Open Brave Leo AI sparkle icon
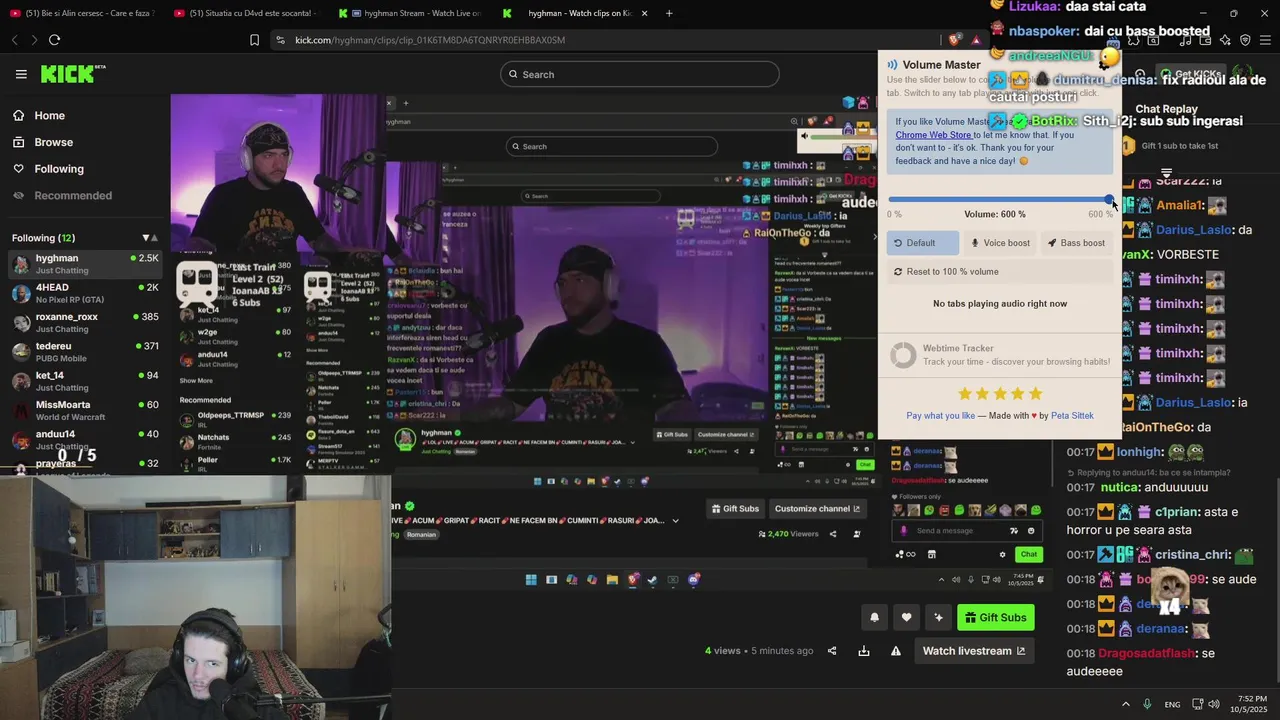1280x720 pixels. [1225, 40]
